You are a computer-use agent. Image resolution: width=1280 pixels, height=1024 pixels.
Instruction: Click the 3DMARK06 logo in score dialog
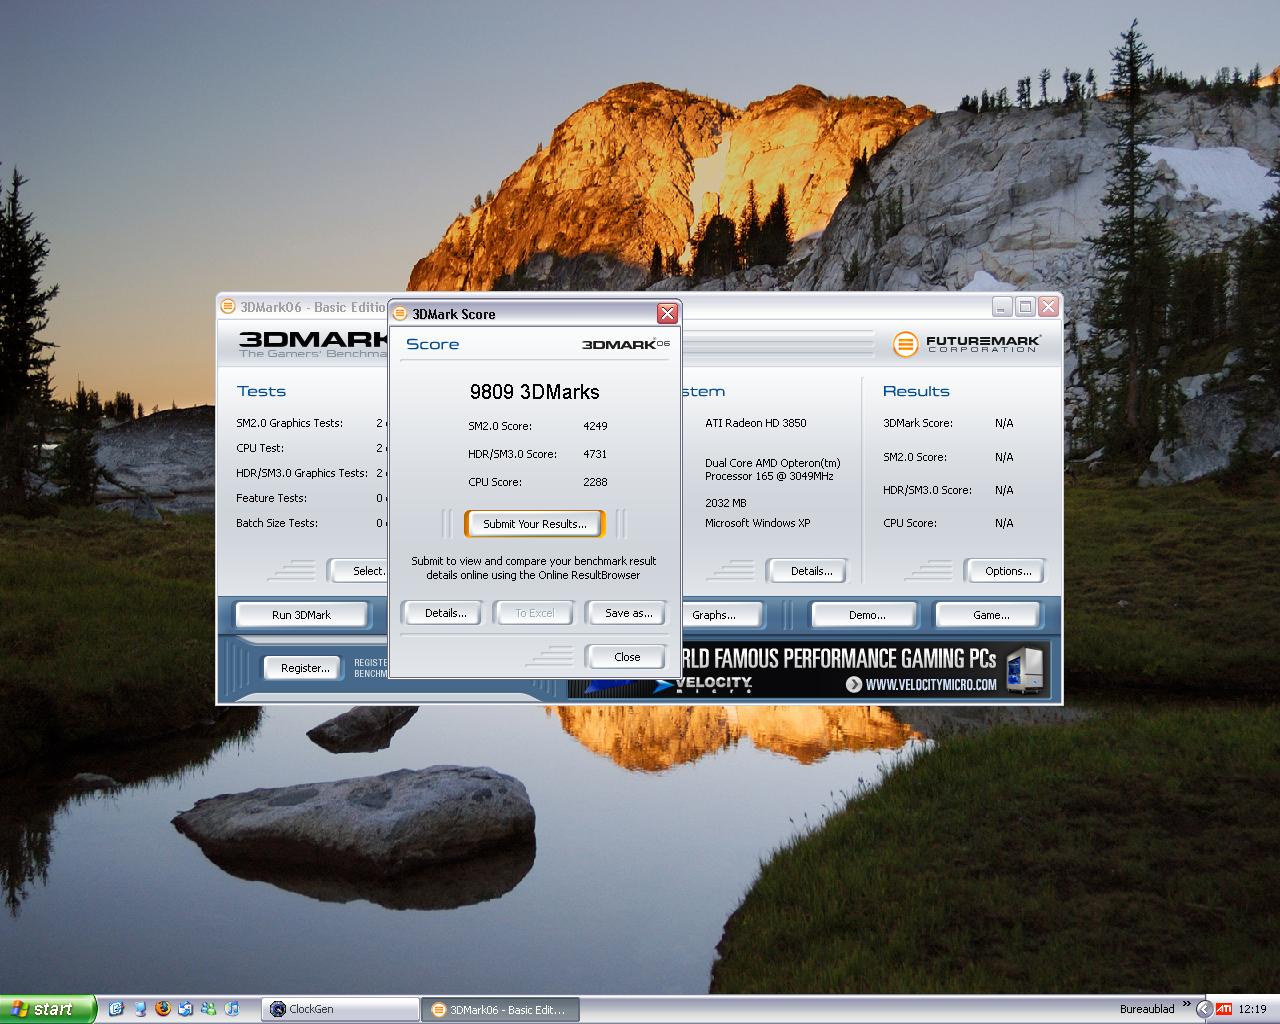(626, 344)
